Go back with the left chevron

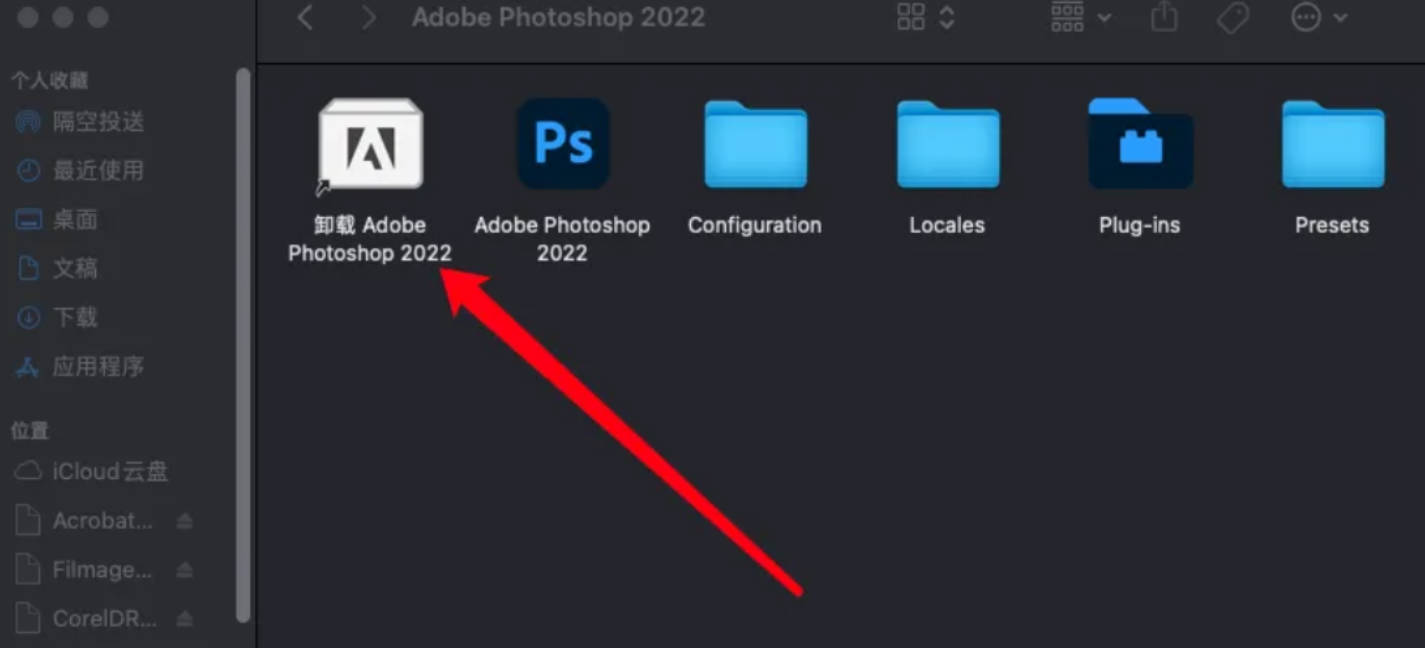(x=306, y=17)
